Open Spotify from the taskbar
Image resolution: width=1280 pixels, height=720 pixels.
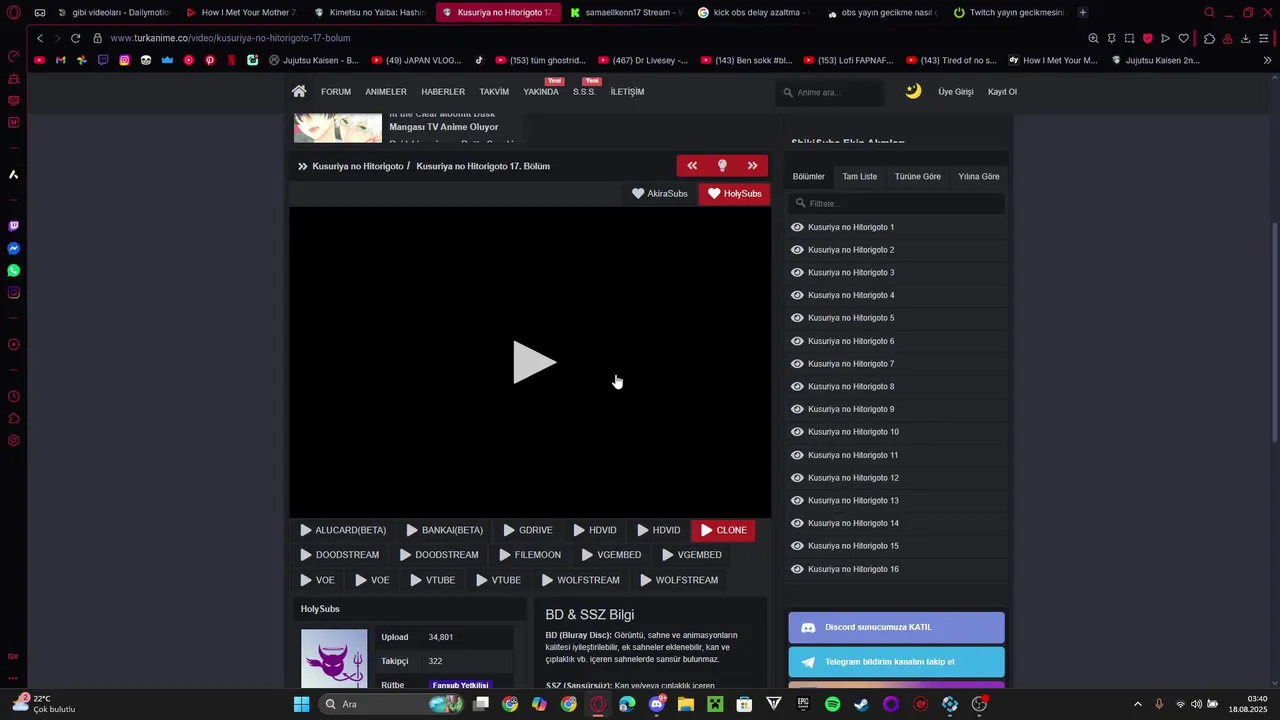coord(832,704)
